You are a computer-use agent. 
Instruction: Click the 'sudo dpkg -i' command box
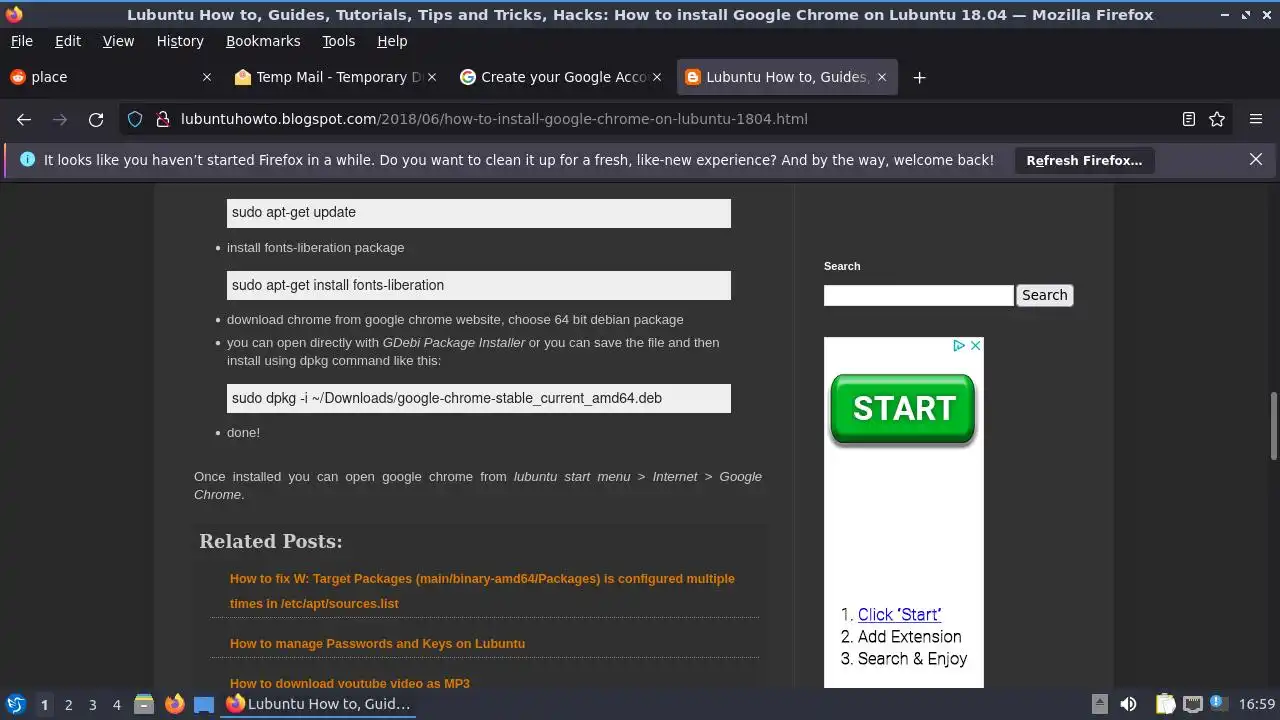(x=479, y=398)
